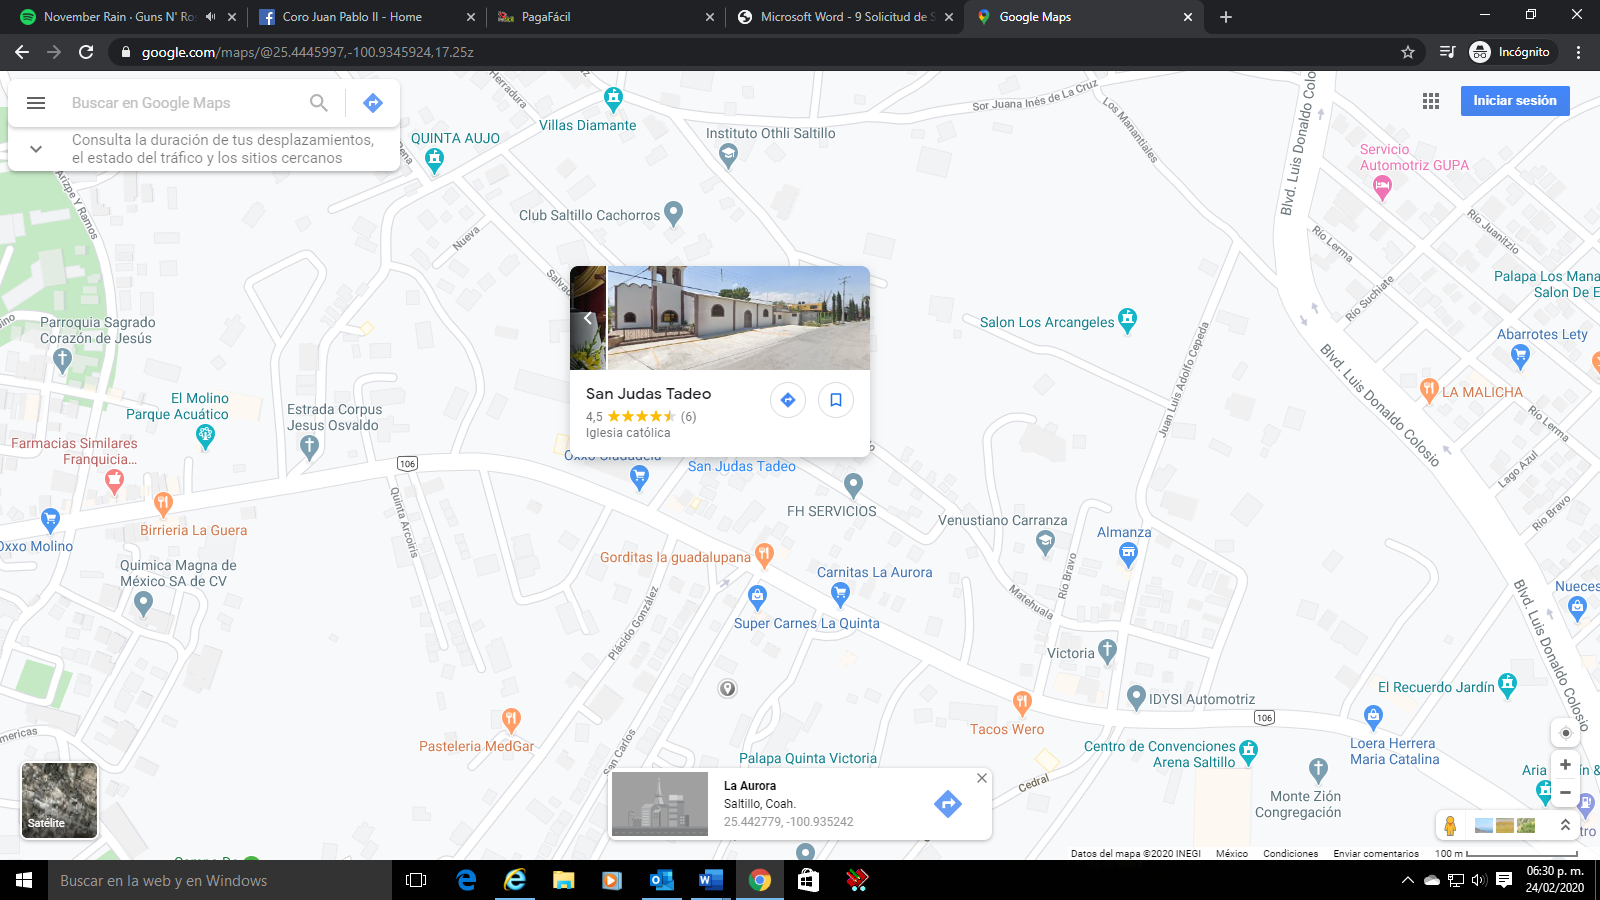Save San Judas Tadeo with bookmark icon

point(836,400)
